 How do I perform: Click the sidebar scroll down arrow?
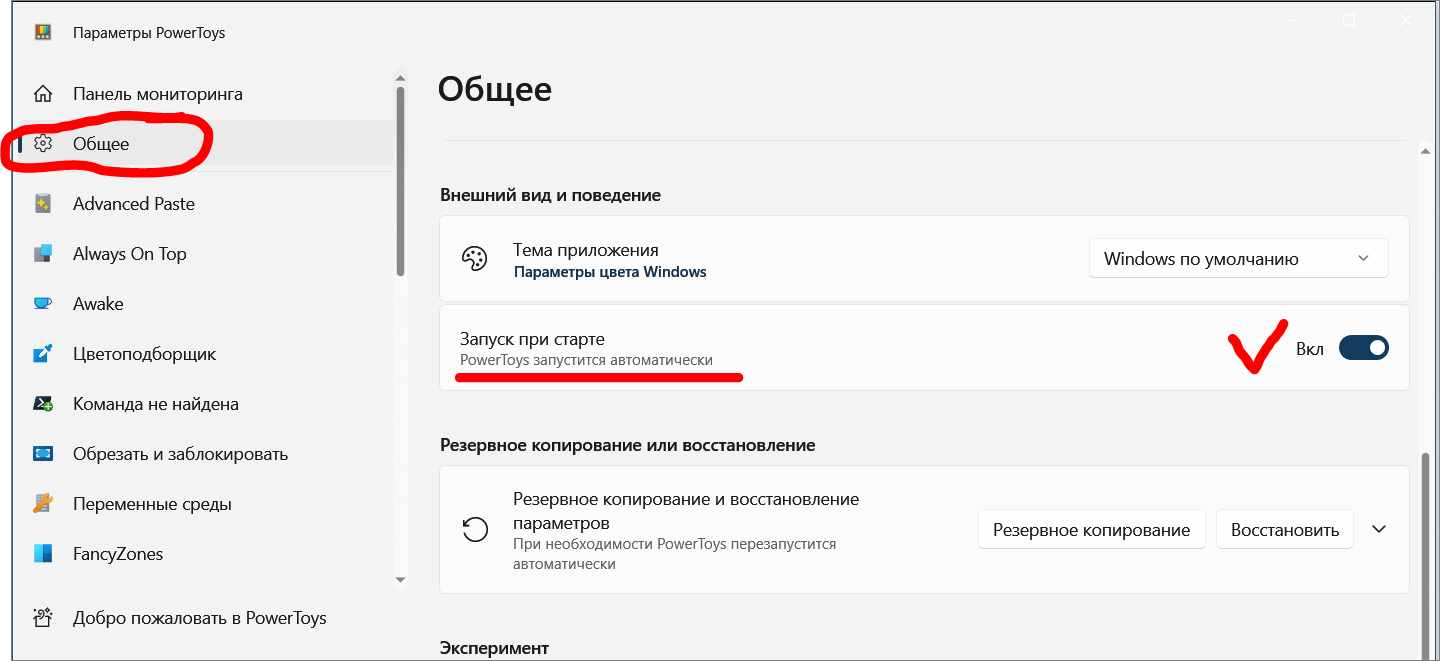(400, 580)
